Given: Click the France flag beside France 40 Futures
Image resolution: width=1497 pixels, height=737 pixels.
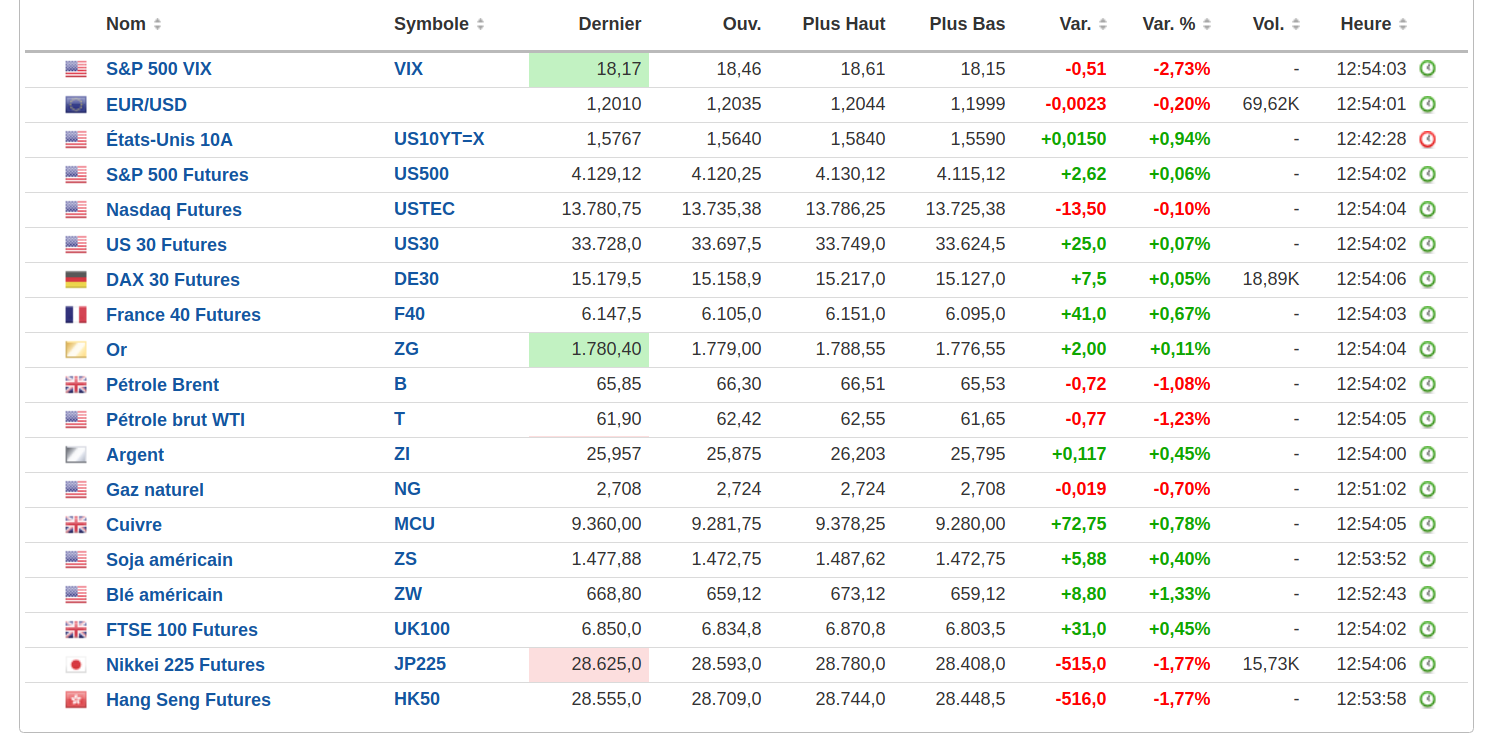Looking at the screenshot, I should coord(76,315).
